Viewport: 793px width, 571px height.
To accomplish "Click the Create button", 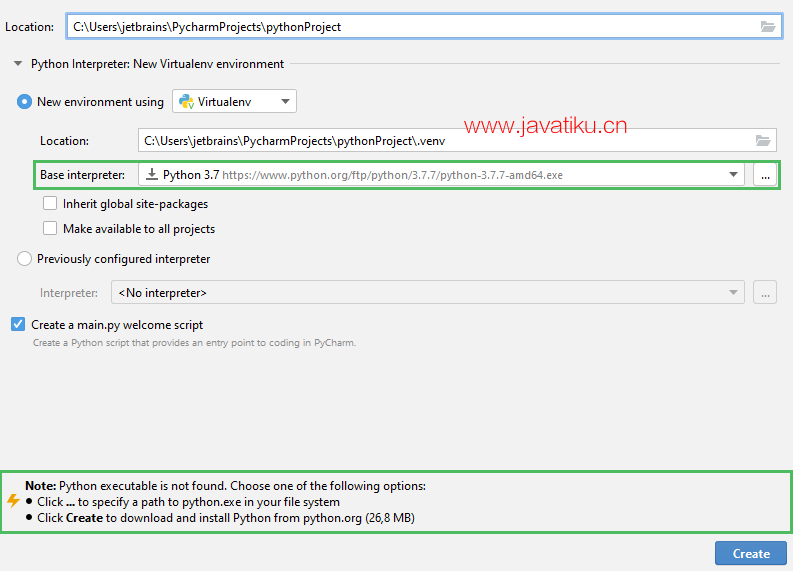I will point(751,553).
